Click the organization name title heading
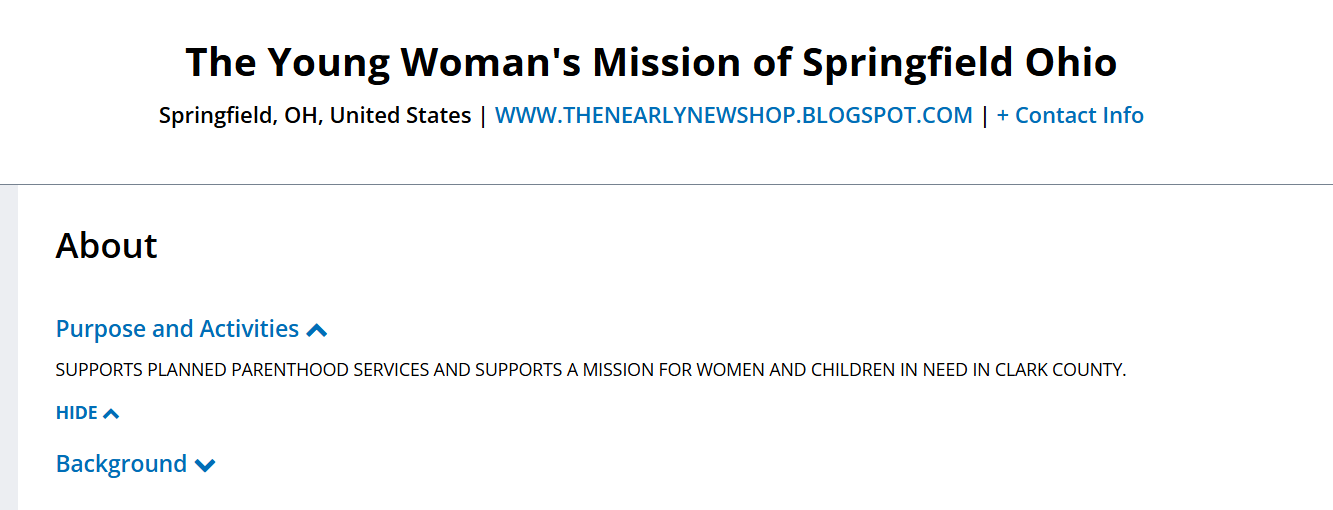 pos(651,62)
